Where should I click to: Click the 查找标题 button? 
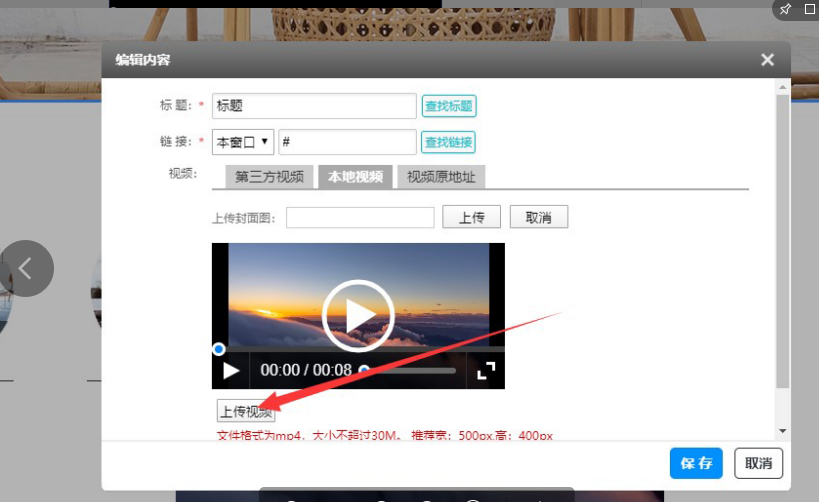[449, 106]
